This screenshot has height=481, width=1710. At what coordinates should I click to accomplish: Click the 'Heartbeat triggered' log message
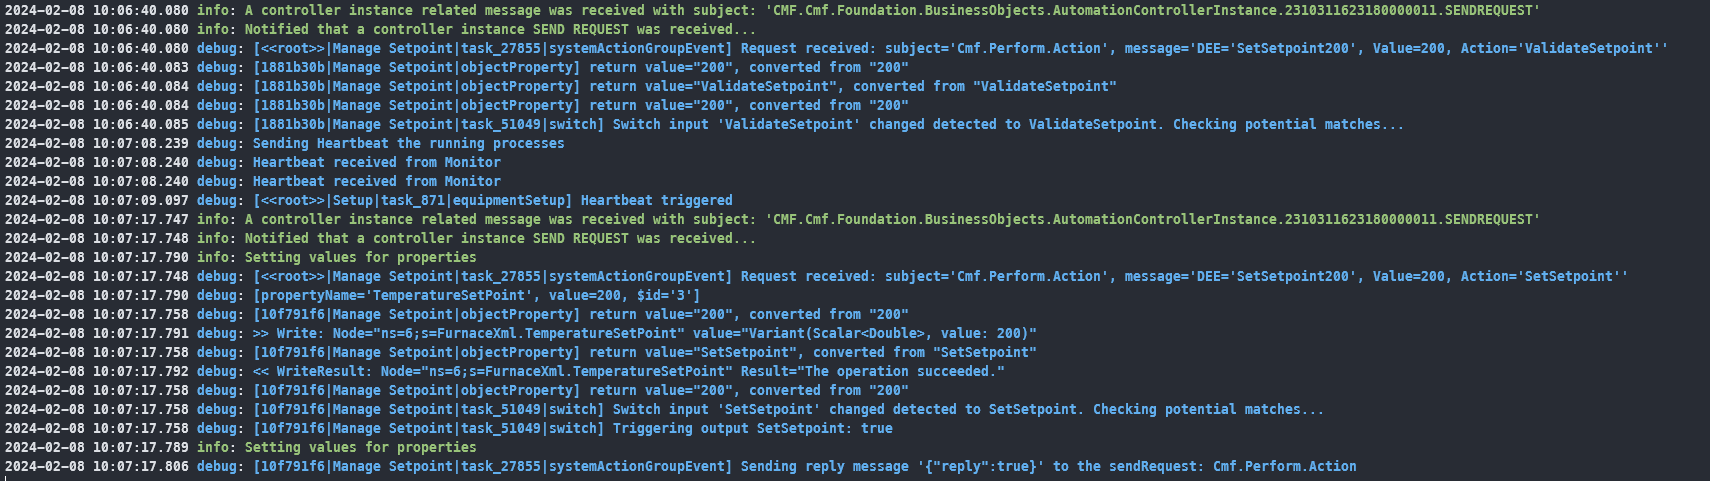[656, 200]
